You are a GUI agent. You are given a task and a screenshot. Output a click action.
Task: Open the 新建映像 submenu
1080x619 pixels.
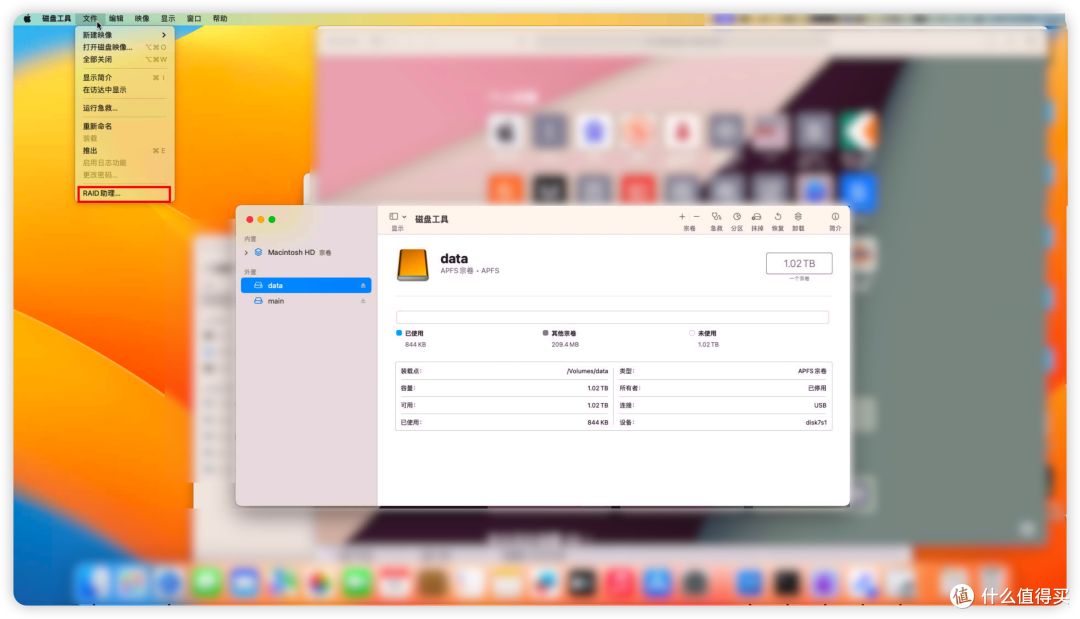124,35
